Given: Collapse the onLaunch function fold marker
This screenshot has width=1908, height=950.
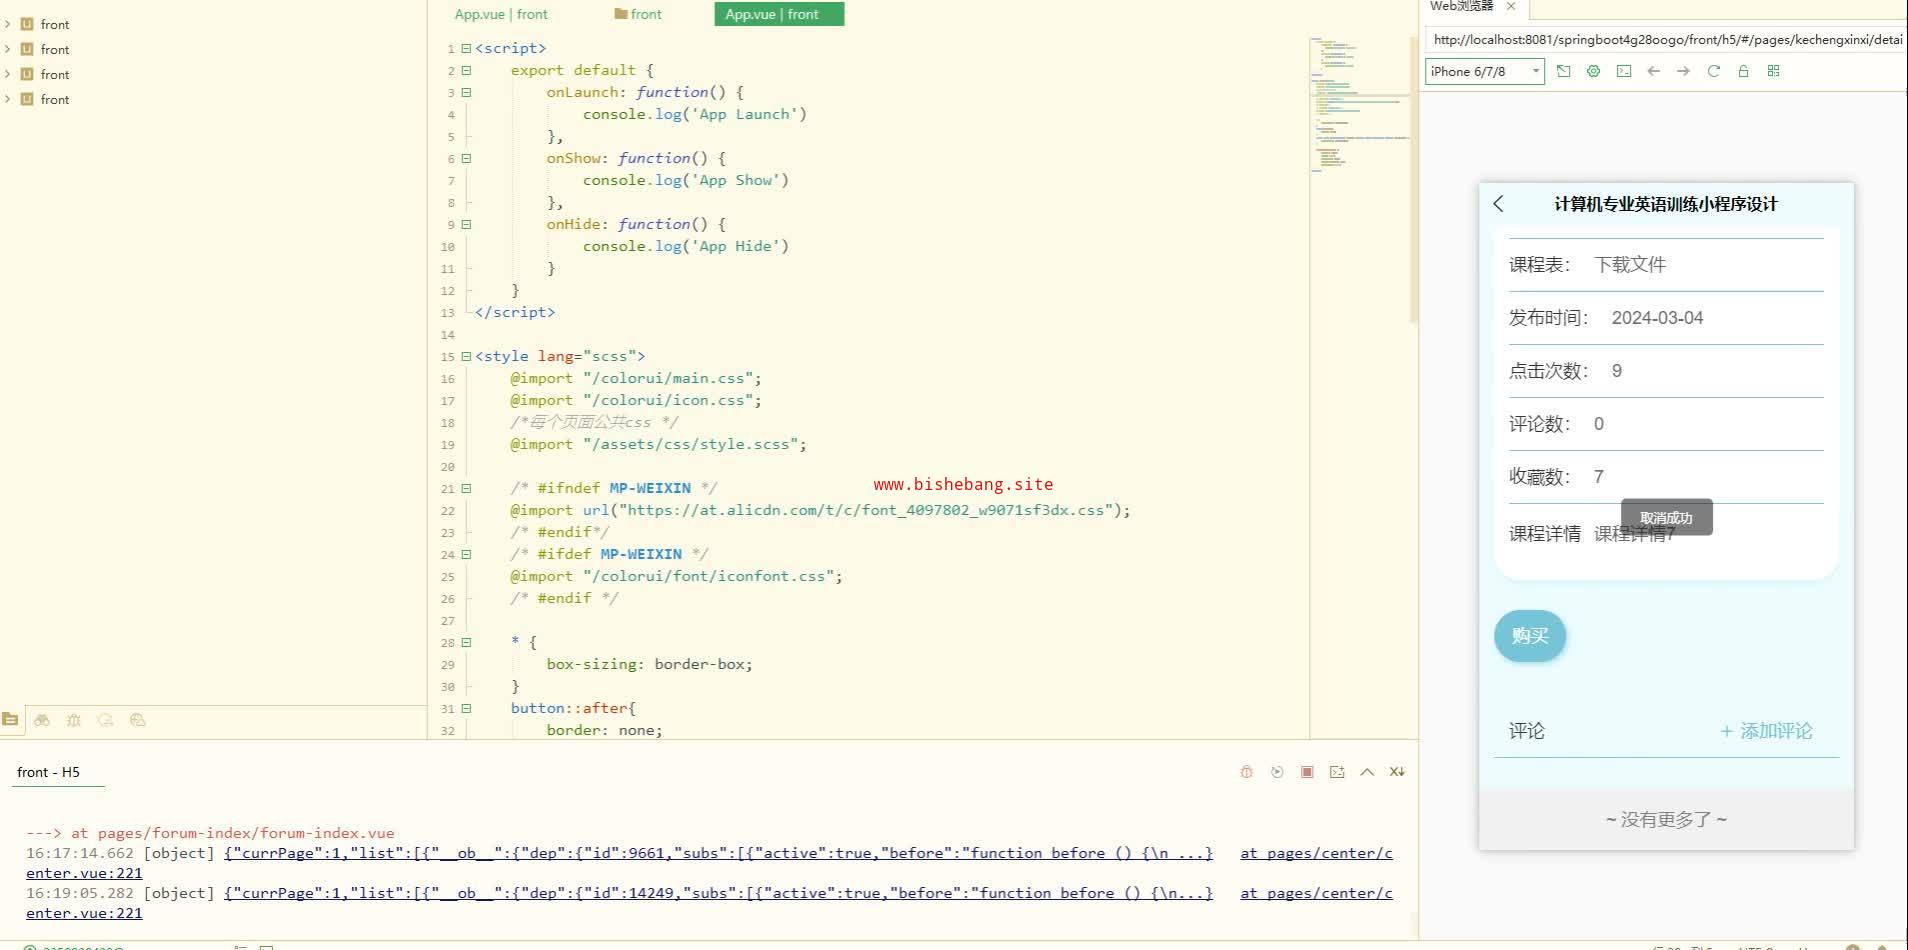Looking at the screenshot, I should click(x=466, y=92).
